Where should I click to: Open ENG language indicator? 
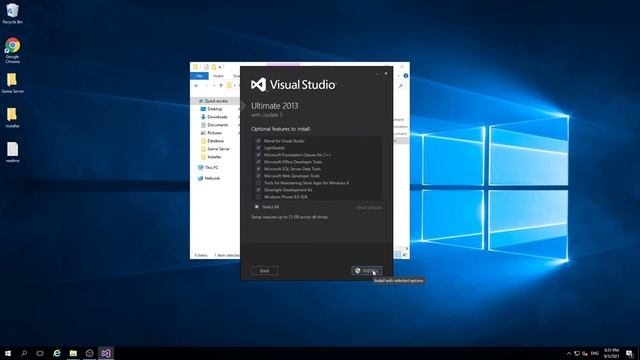[x=595, y=353]
